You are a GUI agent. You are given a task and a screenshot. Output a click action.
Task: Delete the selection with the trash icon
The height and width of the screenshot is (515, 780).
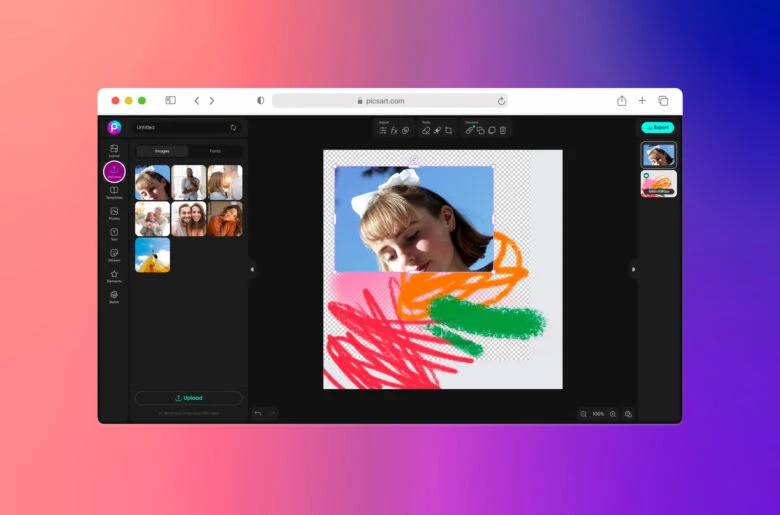click(503, 131)
